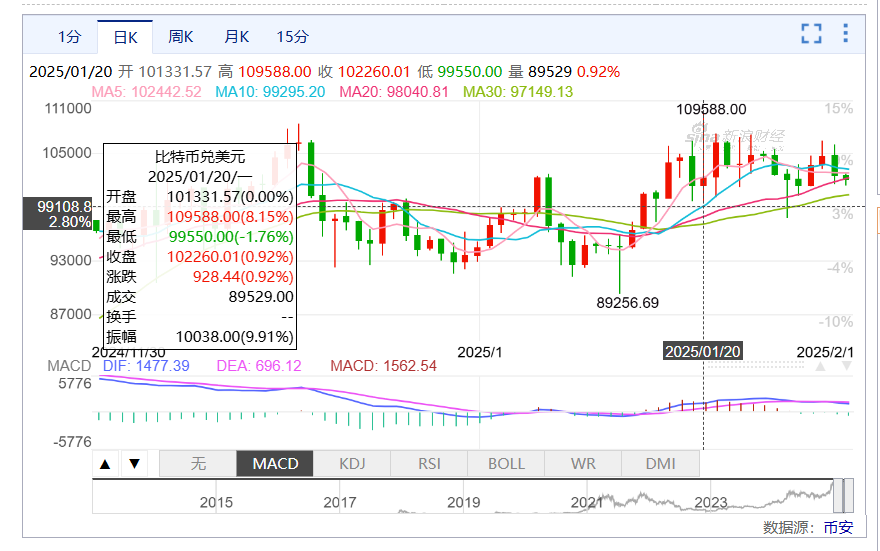Switch to the 周K tab
The height and width of the screenshot is (551, 880).
pyautogui.click(x=181, y=37)
